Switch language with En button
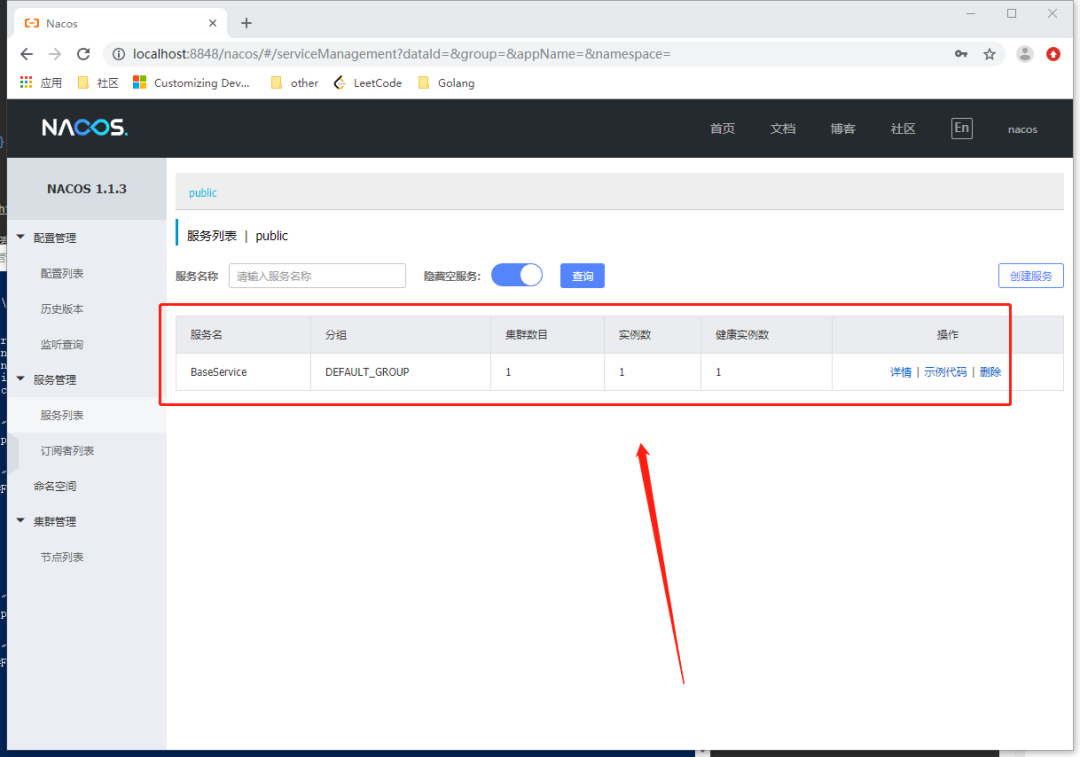This screenshot has height=757, width=1080. (962, 128)
